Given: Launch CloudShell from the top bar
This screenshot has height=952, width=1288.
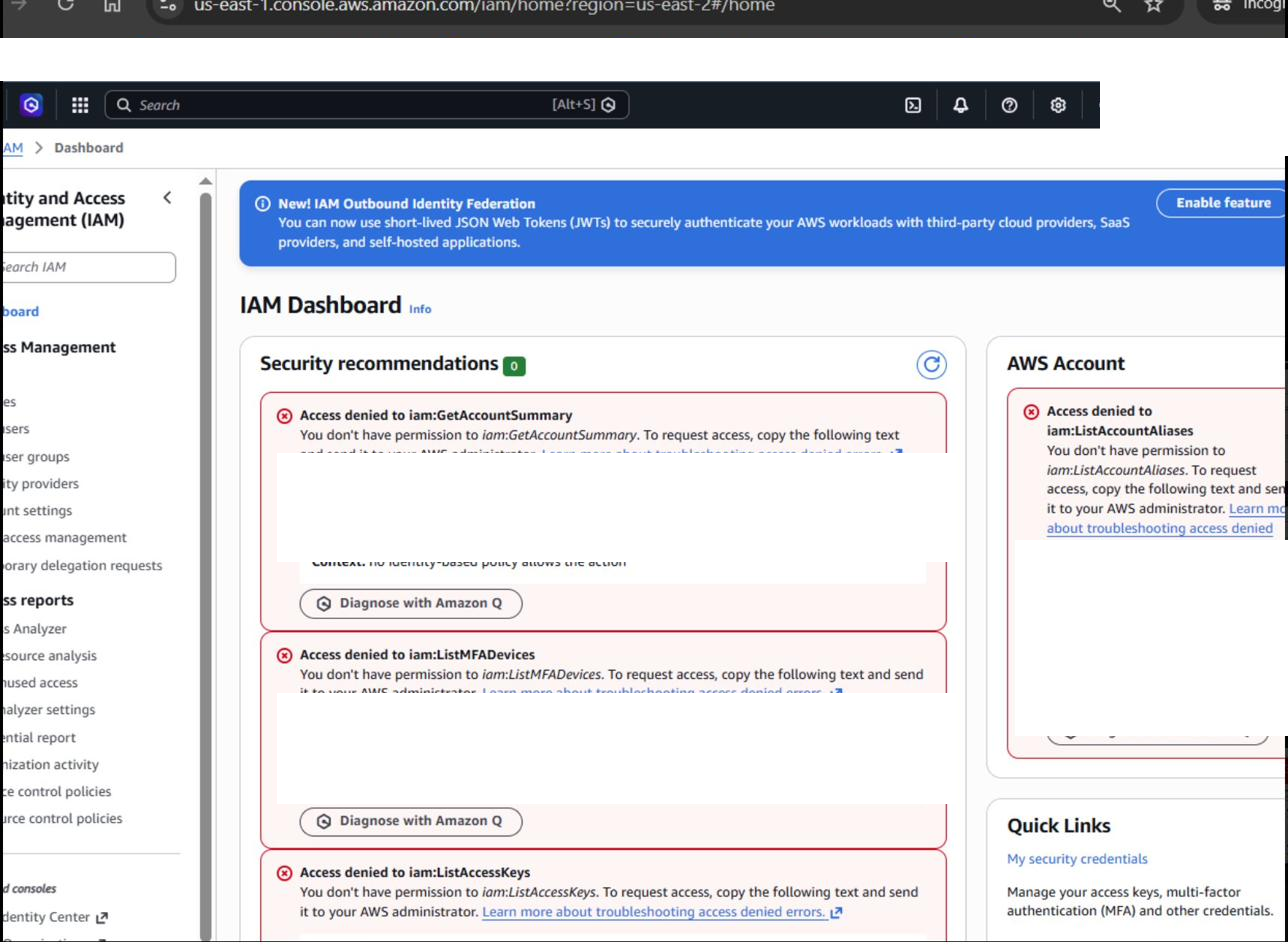Looking at the screenshot, I should (x=913, y=105).
